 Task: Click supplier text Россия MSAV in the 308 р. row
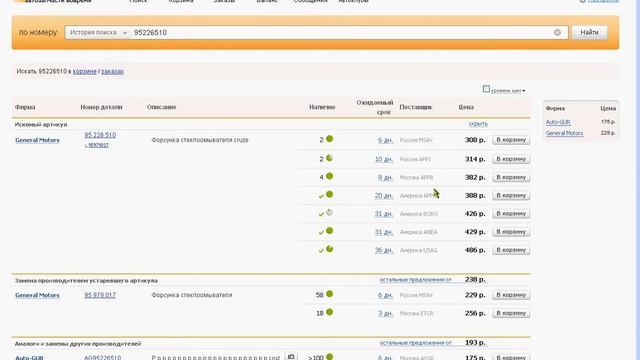(416, 140)
